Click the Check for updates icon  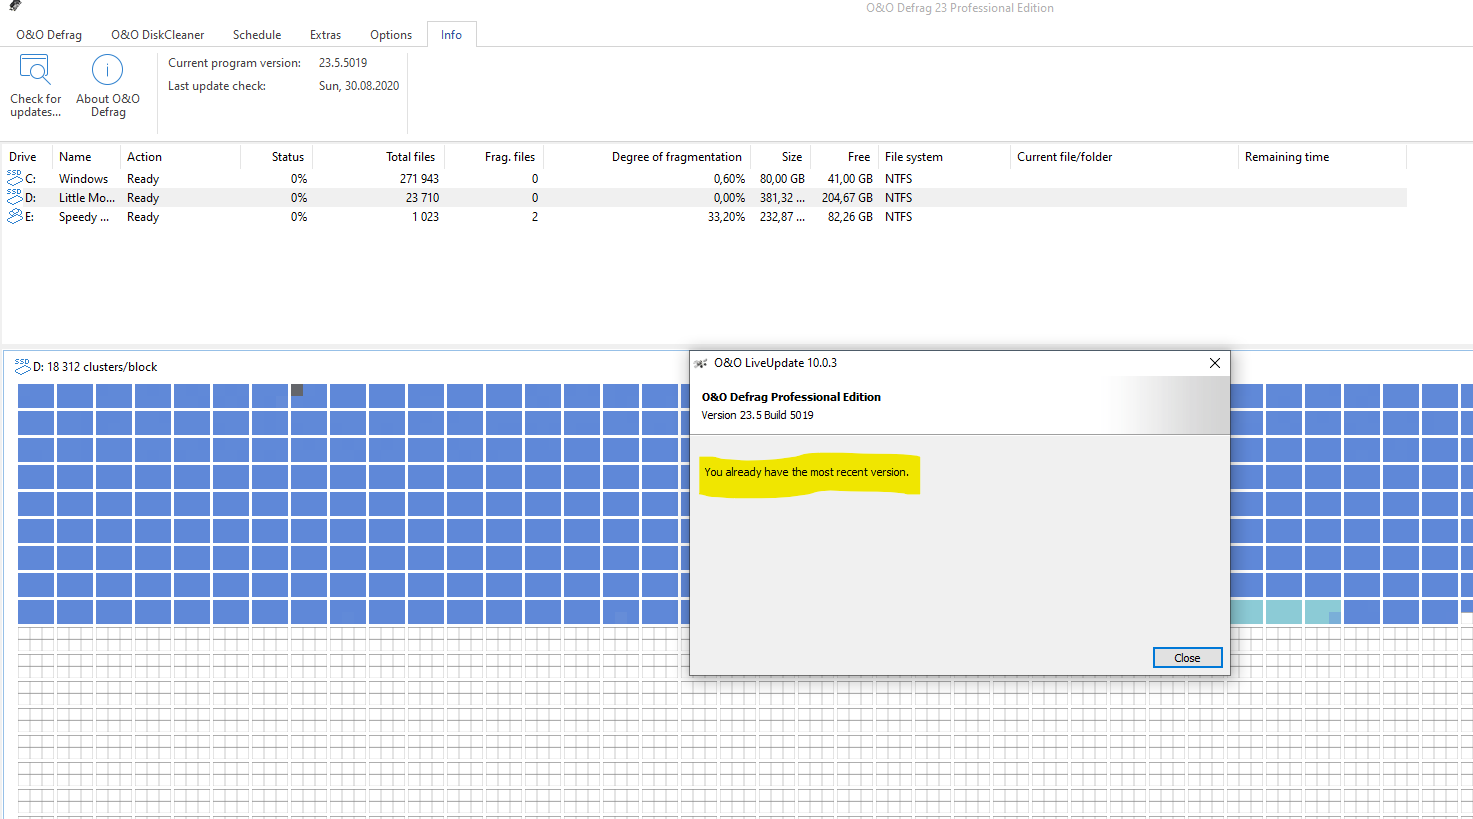click(x=35, y=71)
